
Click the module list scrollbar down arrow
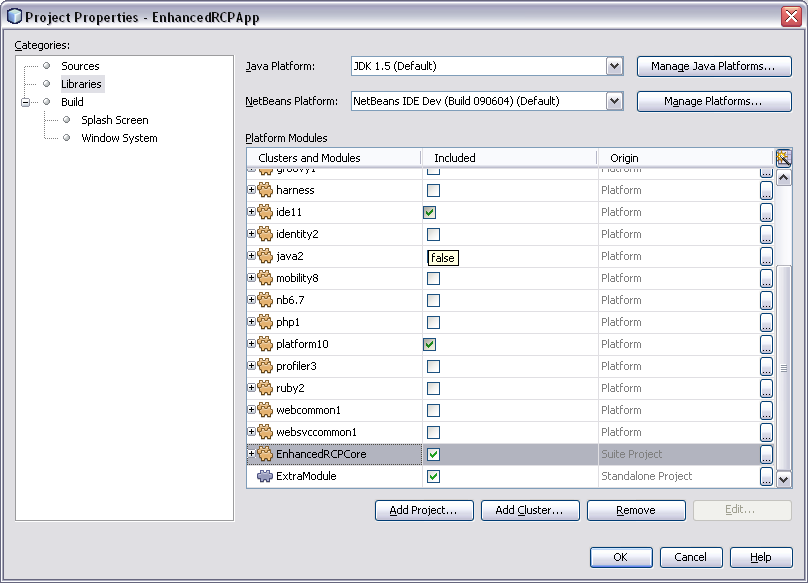tap(783, 480)
